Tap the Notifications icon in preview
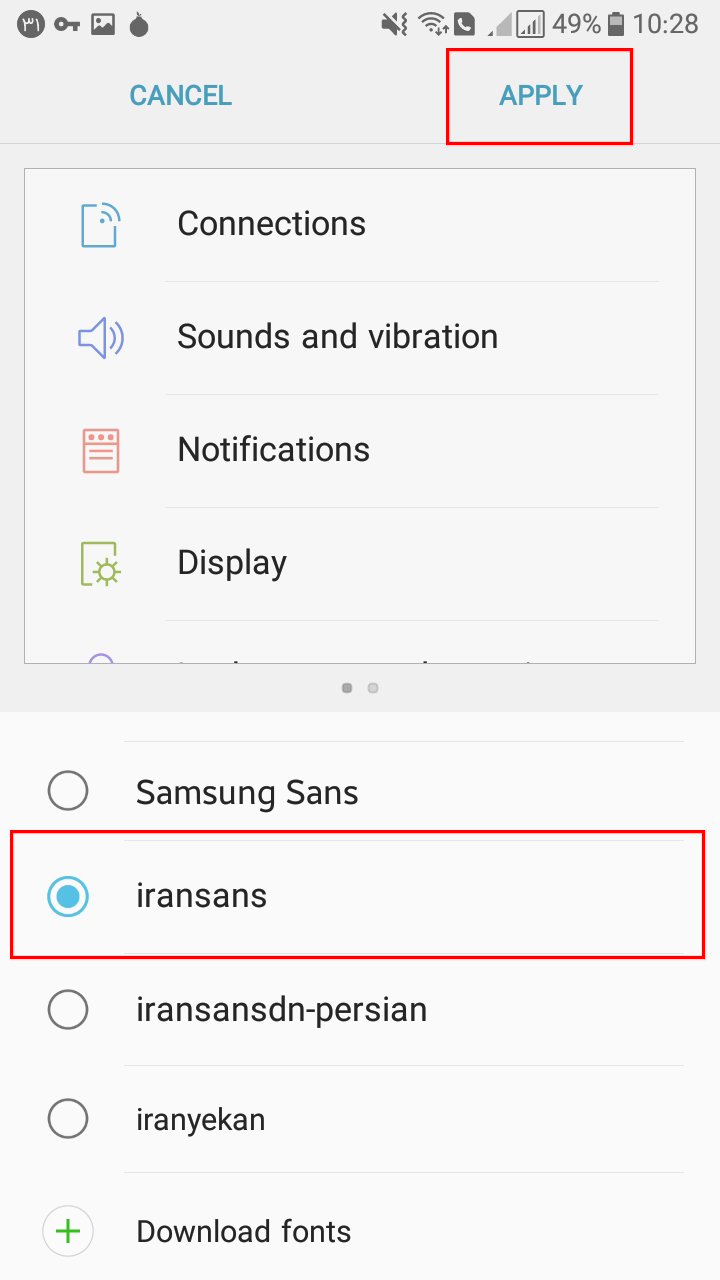The width and height of the screenshot is (720, 1280). tap(100, 450)
